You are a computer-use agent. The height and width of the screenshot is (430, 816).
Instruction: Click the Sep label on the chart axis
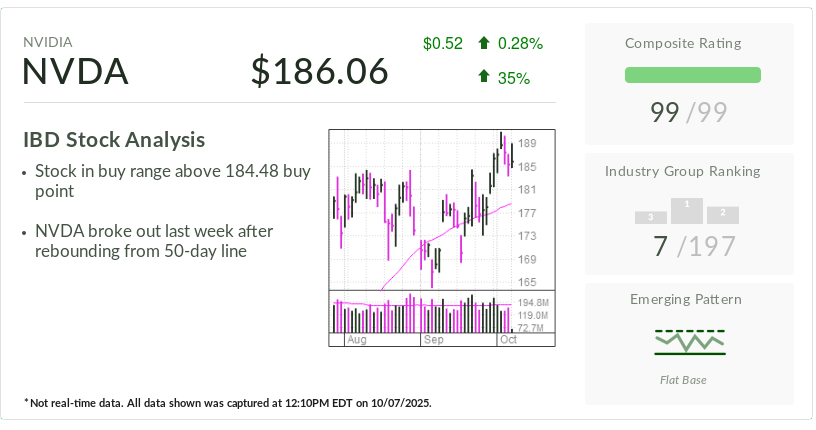(x=433, y=340)
